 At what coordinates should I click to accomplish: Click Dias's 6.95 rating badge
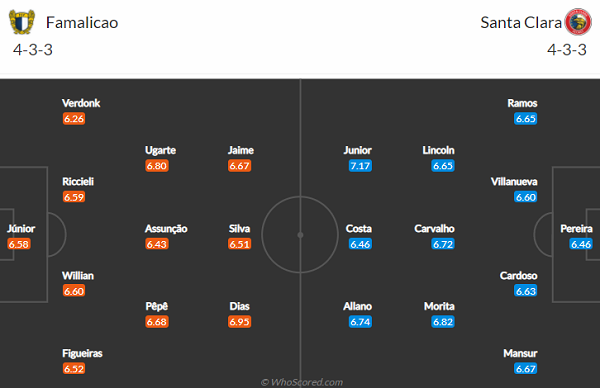click(240, 322)
